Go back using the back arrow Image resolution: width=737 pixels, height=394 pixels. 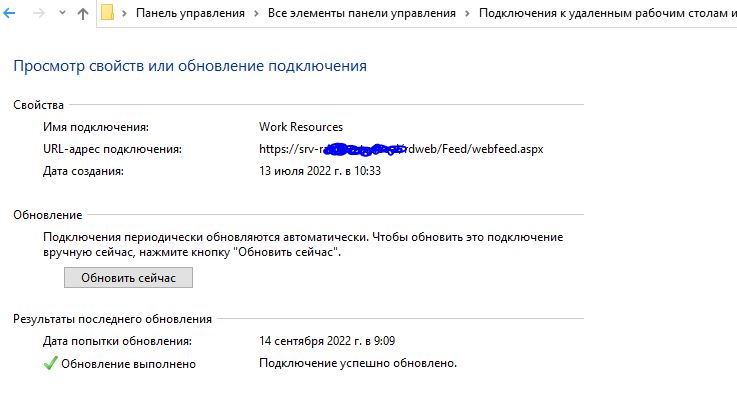click(x=9, y=13)
